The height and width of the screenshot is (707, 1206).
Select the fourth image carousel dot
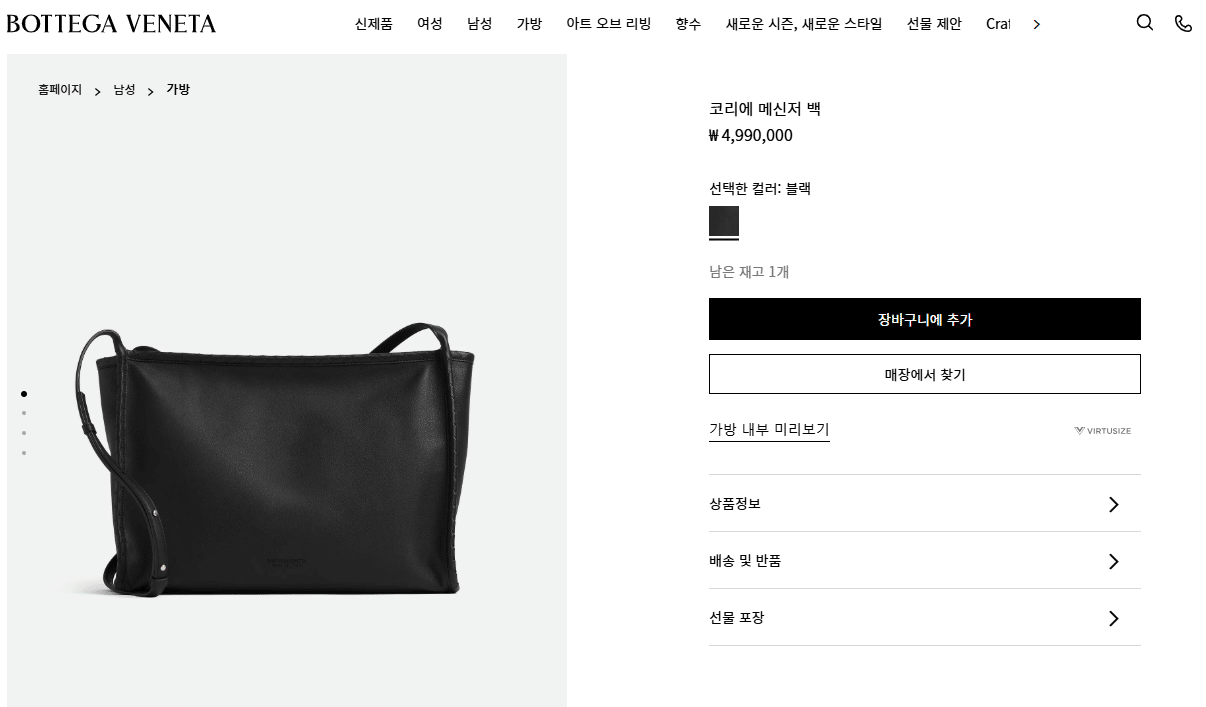[24, 453]
